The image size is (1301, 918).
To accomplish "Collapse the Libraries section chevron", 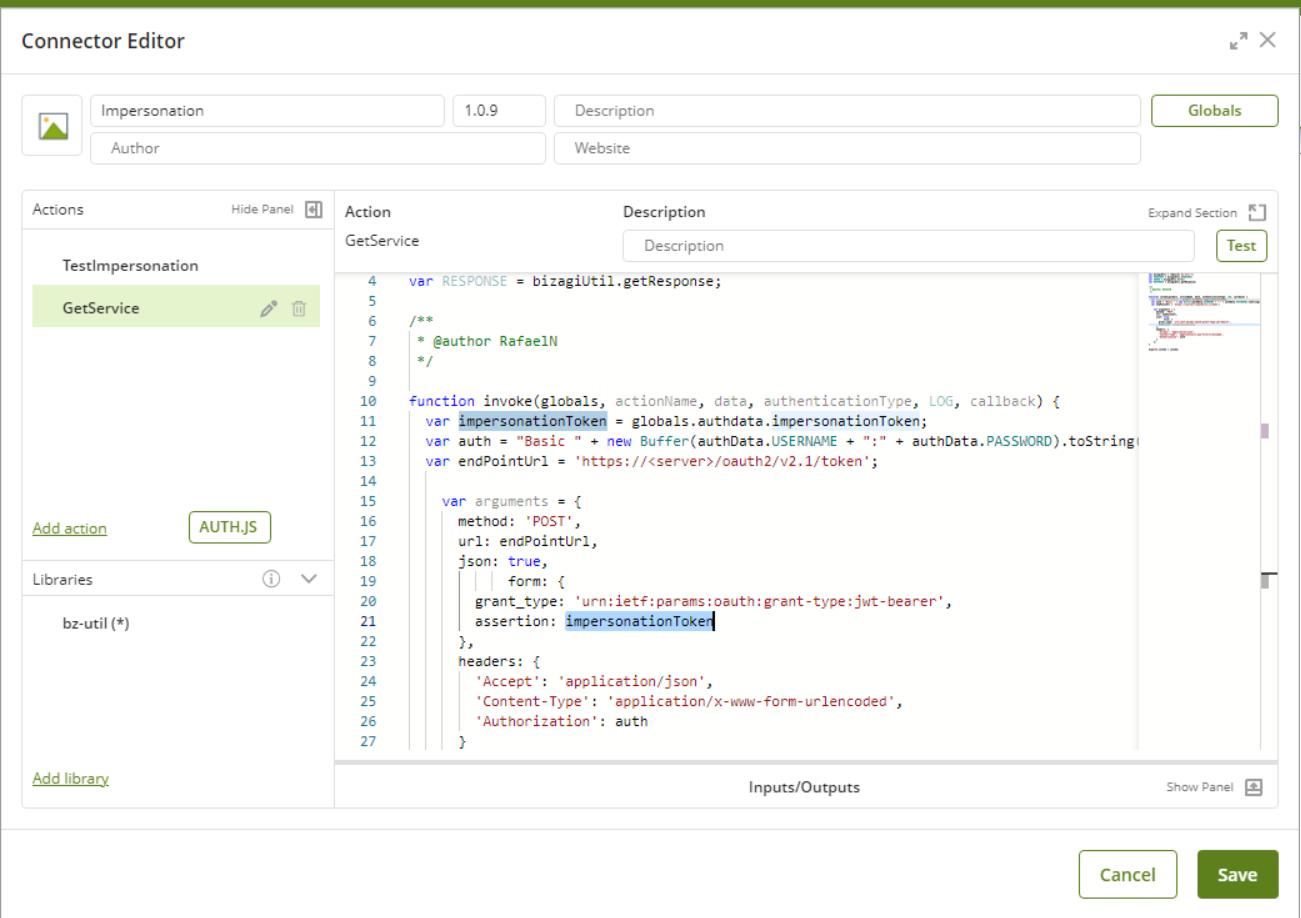I will tap(308, 579).
